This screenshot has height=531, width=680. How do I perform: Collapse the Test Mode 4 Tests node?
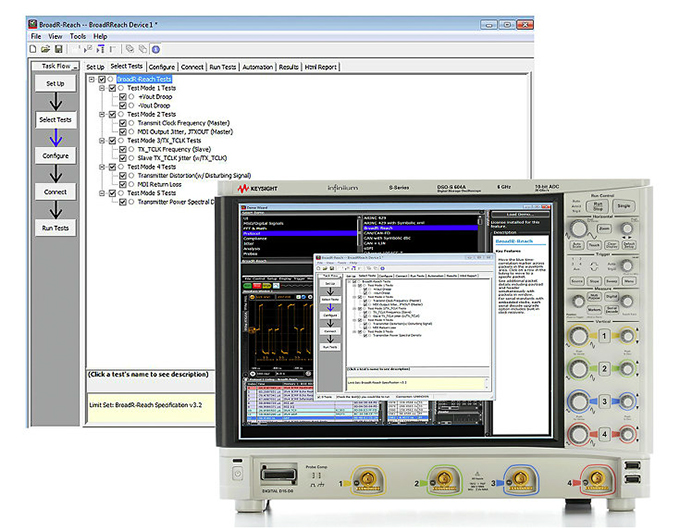(101, 166)
